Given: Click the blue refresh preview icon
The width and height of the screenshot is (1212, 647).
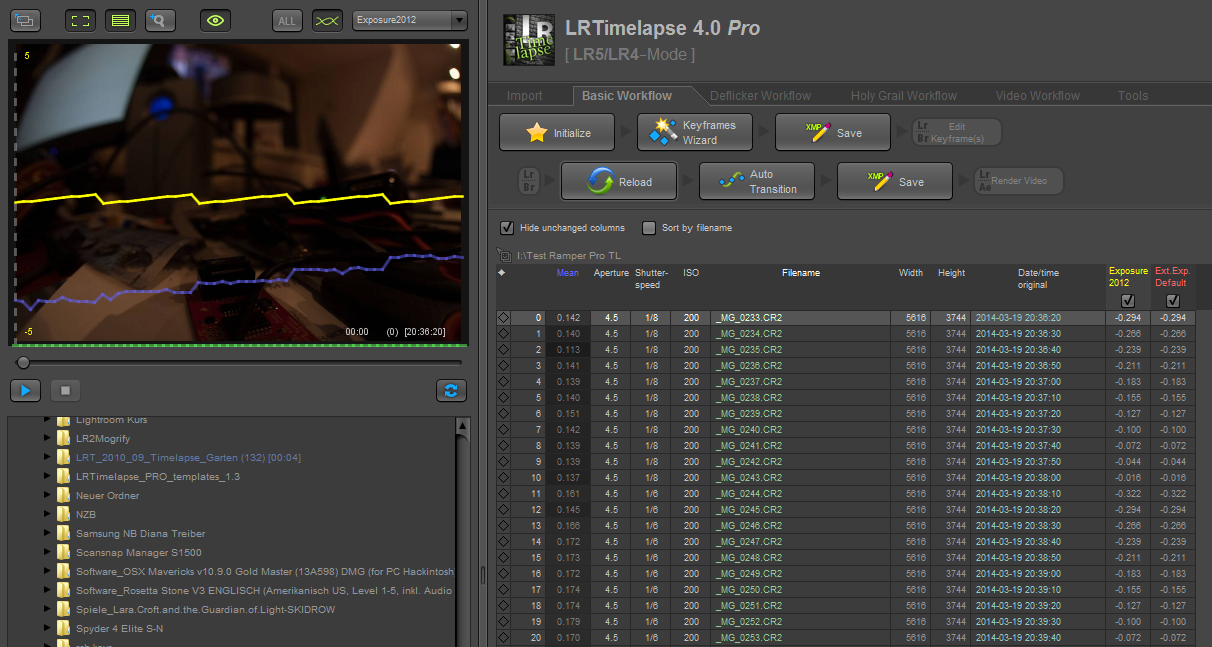Looking at the screenshot, I should [452, 390].
